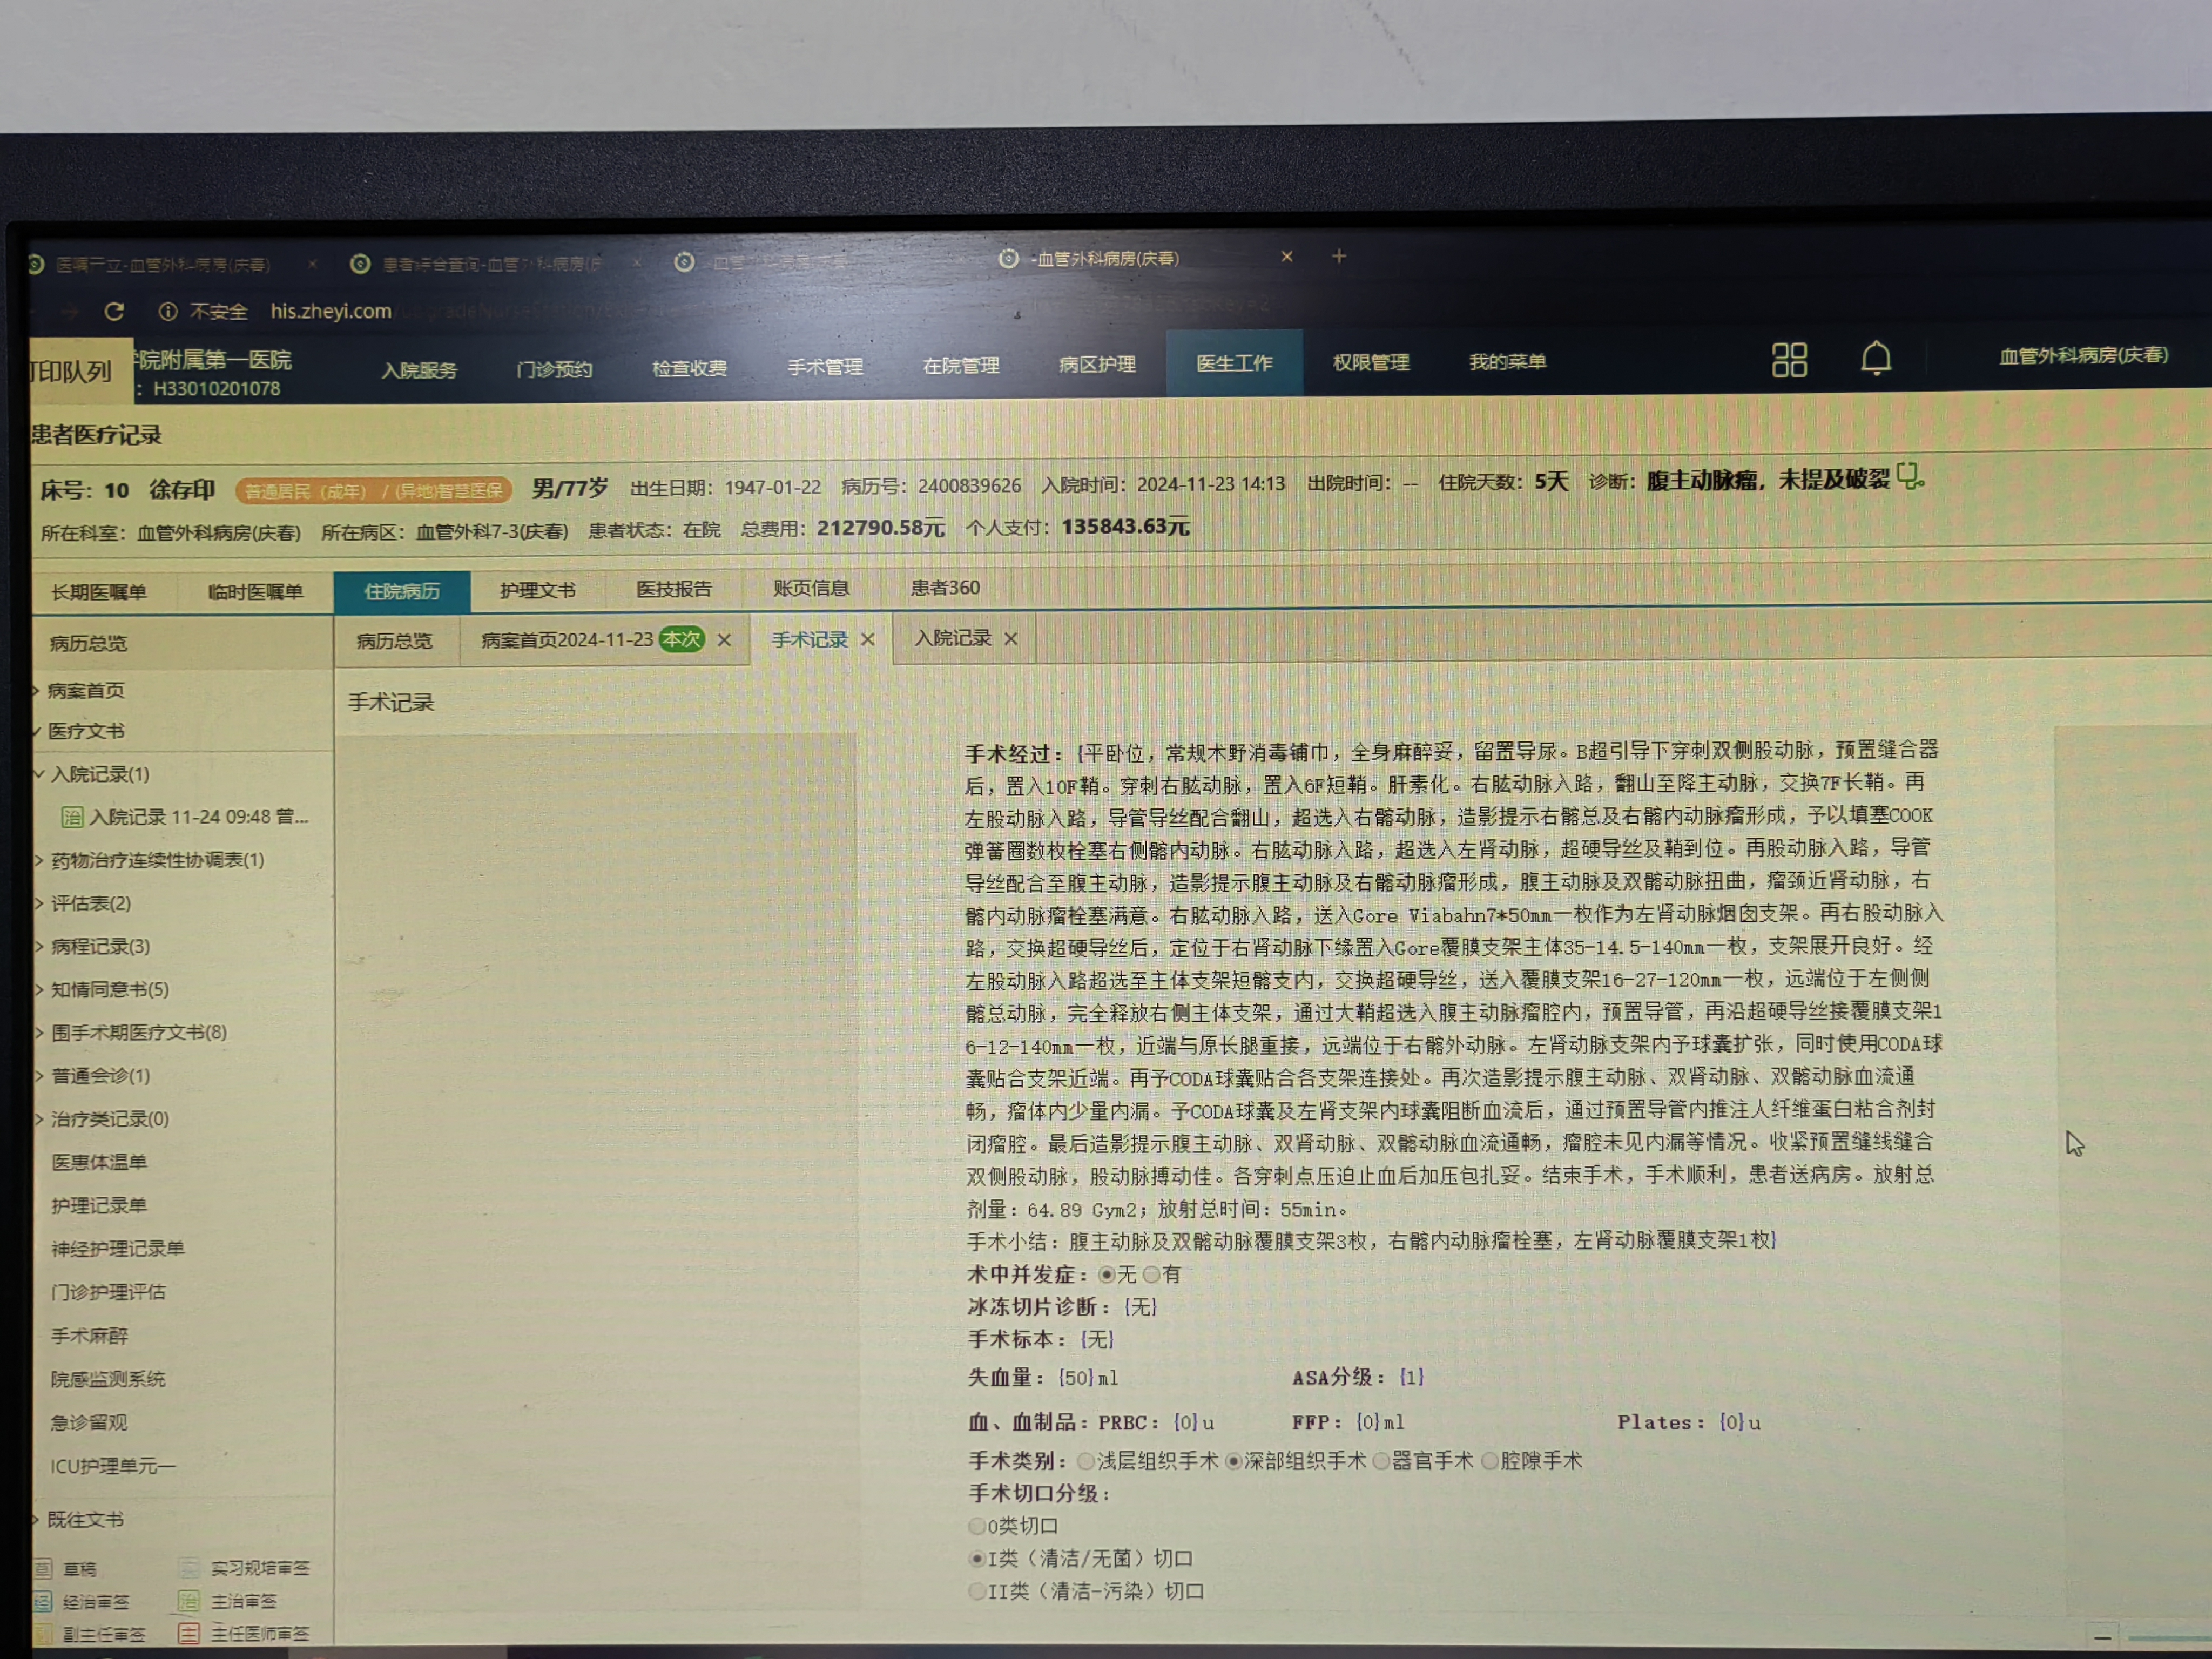Image resolution: width=2212 pixels, height=1659 pixels.
Task: Open 手术管理 menu
Action: tap(825, 367)
